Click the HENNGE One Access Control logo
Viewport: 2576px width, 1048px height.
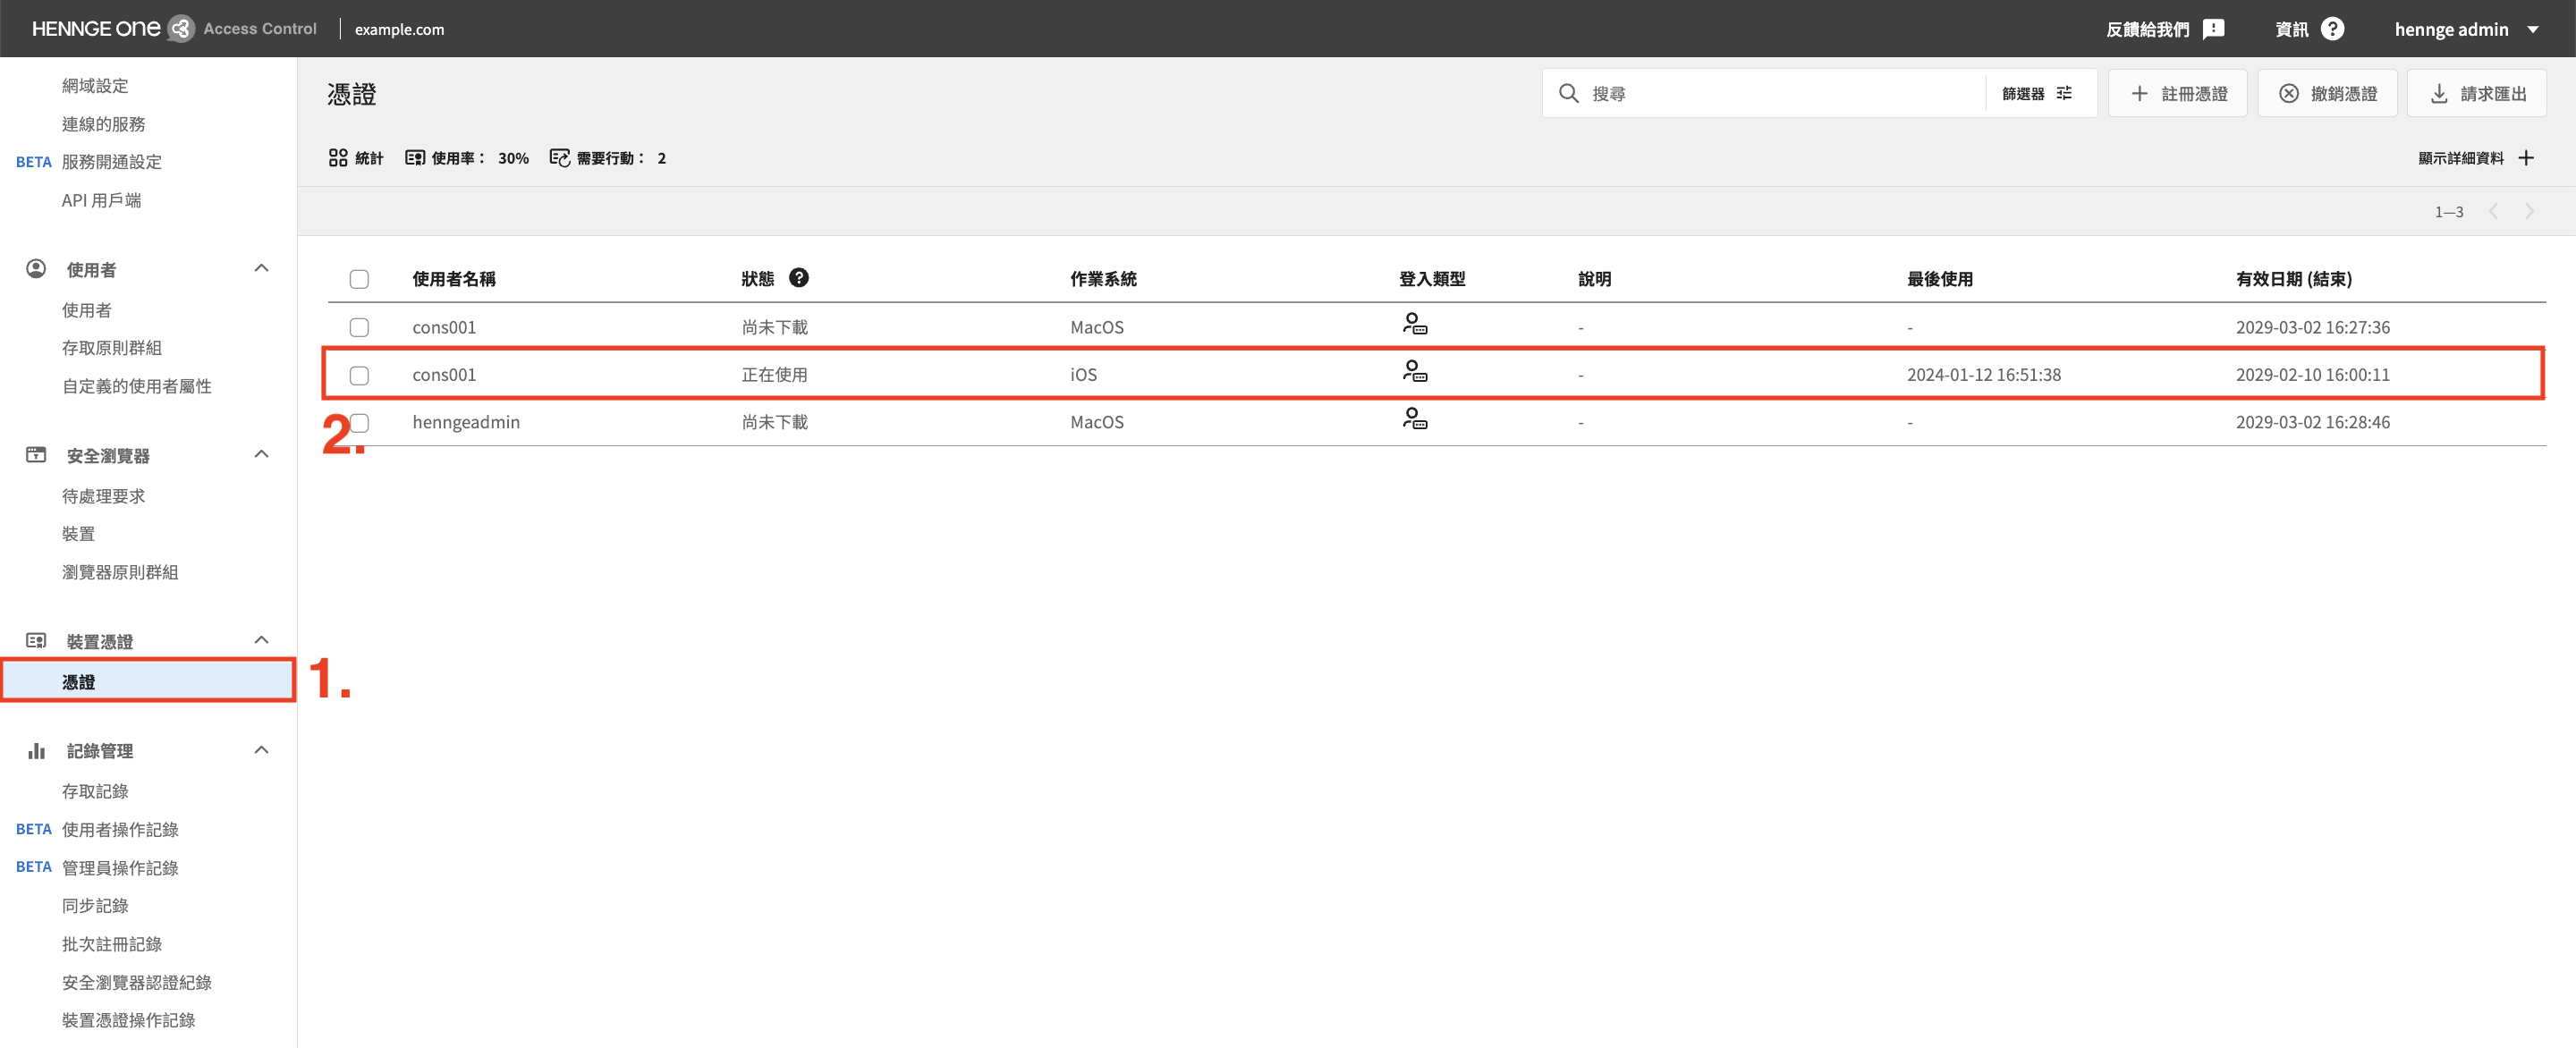coord(174,28)
